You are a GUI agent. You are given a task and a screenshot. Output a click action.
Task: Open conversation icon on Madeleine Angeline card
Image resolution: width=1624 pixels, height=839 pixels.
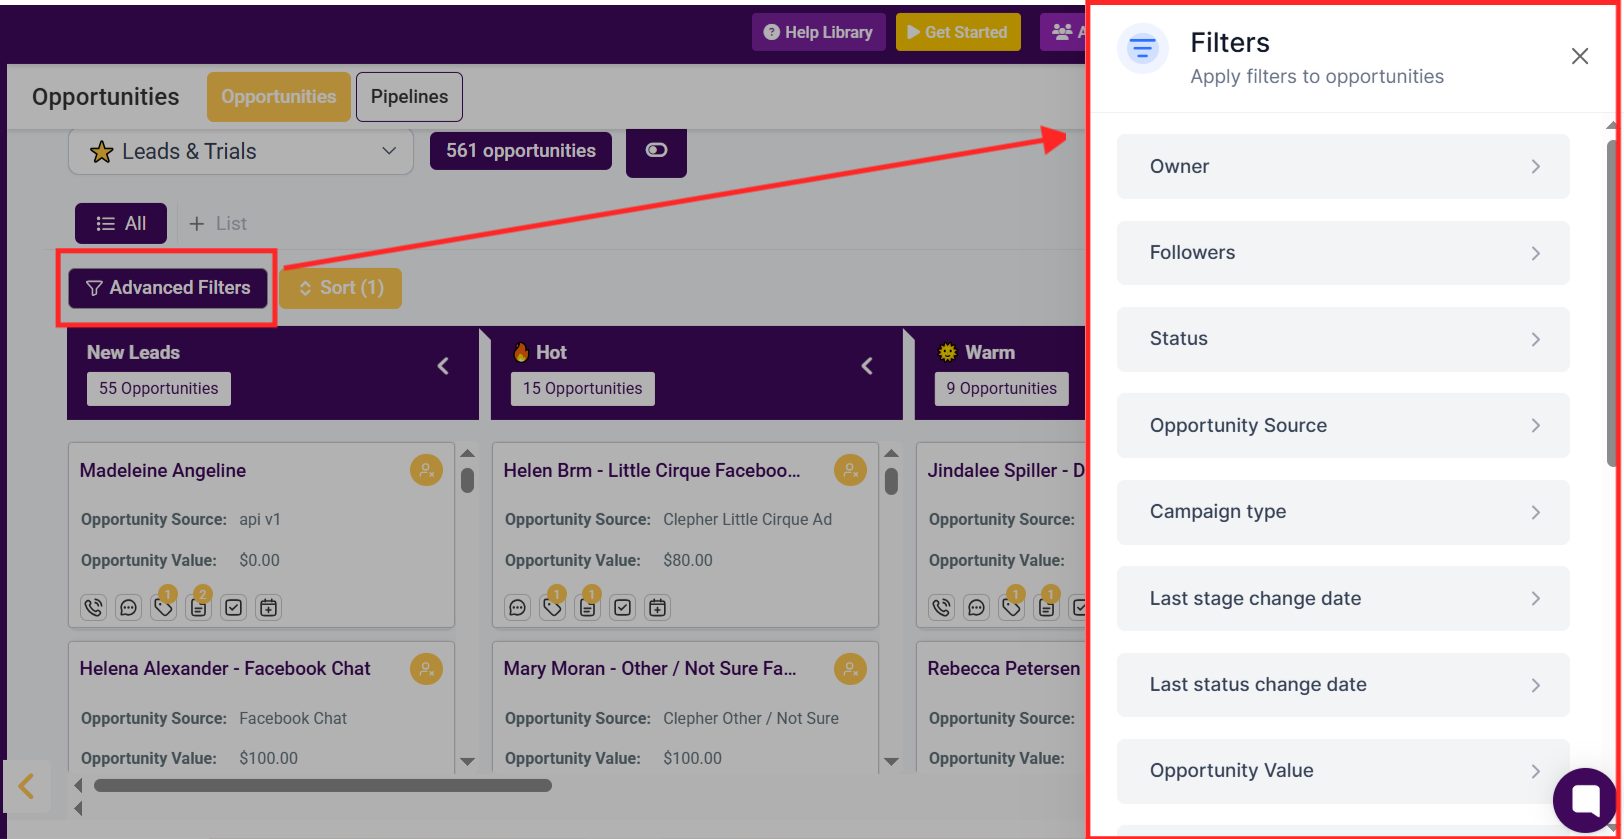[x=129, y=607]
